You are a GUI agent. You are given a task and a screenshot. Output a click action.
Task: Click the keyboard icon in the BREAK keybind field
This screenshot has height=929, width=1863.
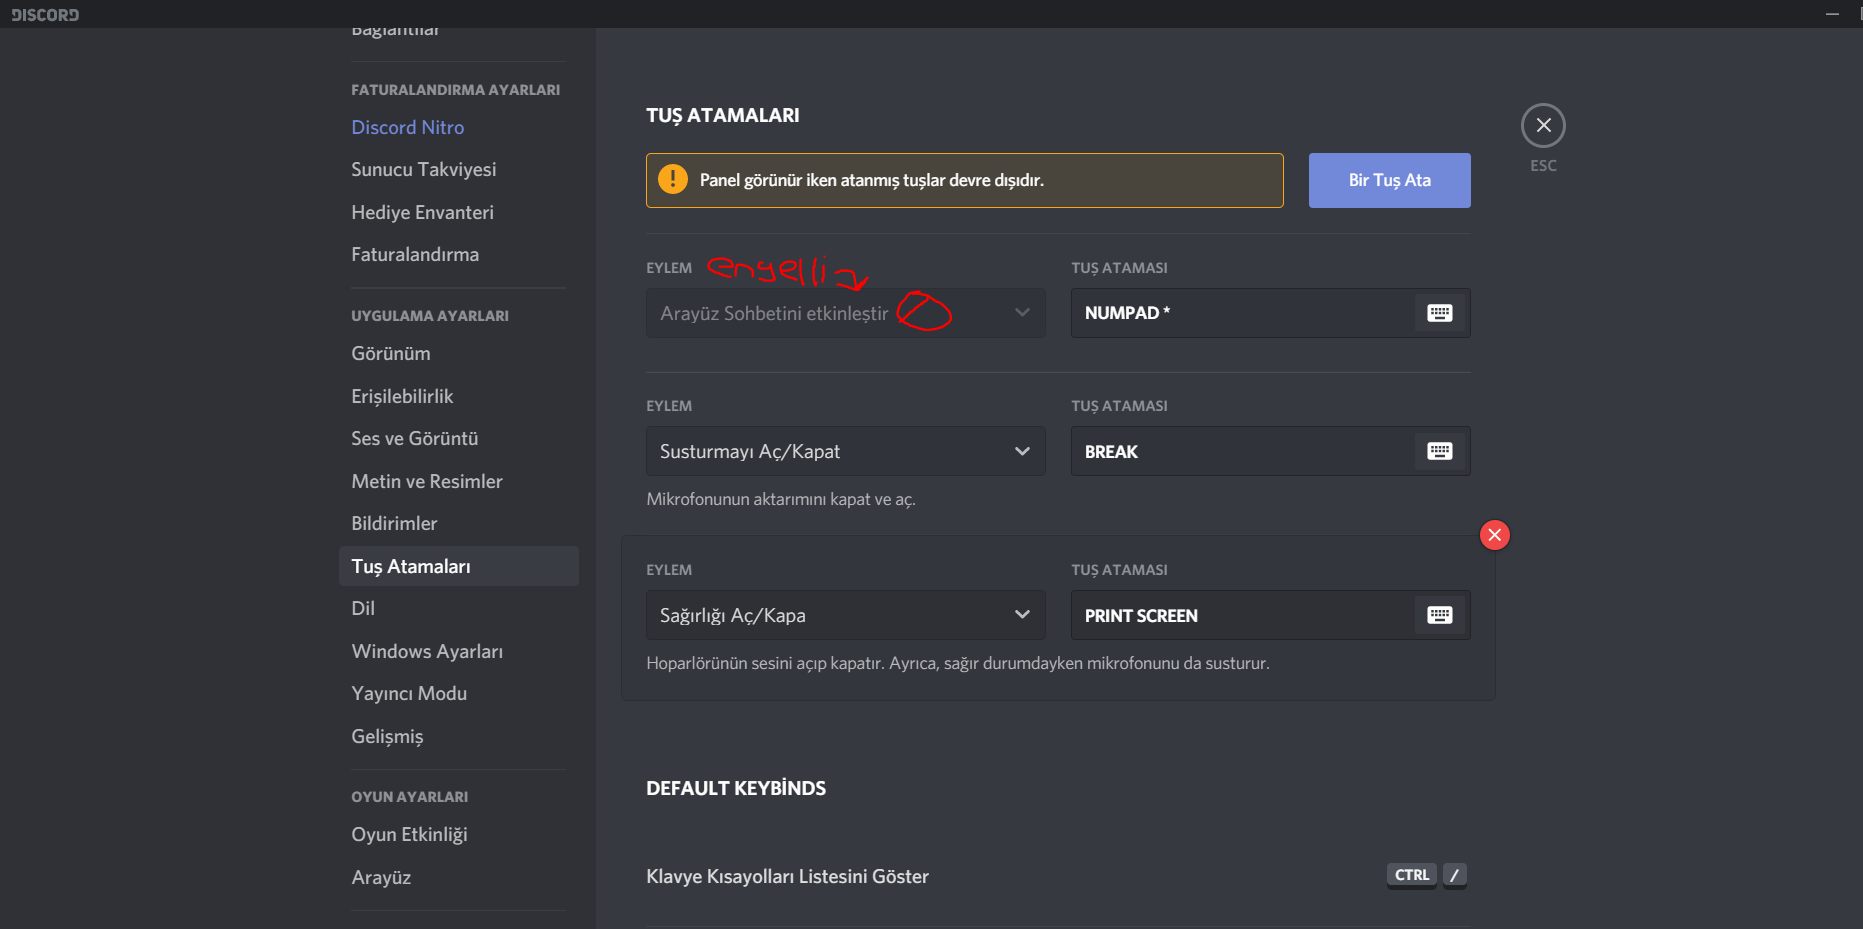(x=1439, y=451)
